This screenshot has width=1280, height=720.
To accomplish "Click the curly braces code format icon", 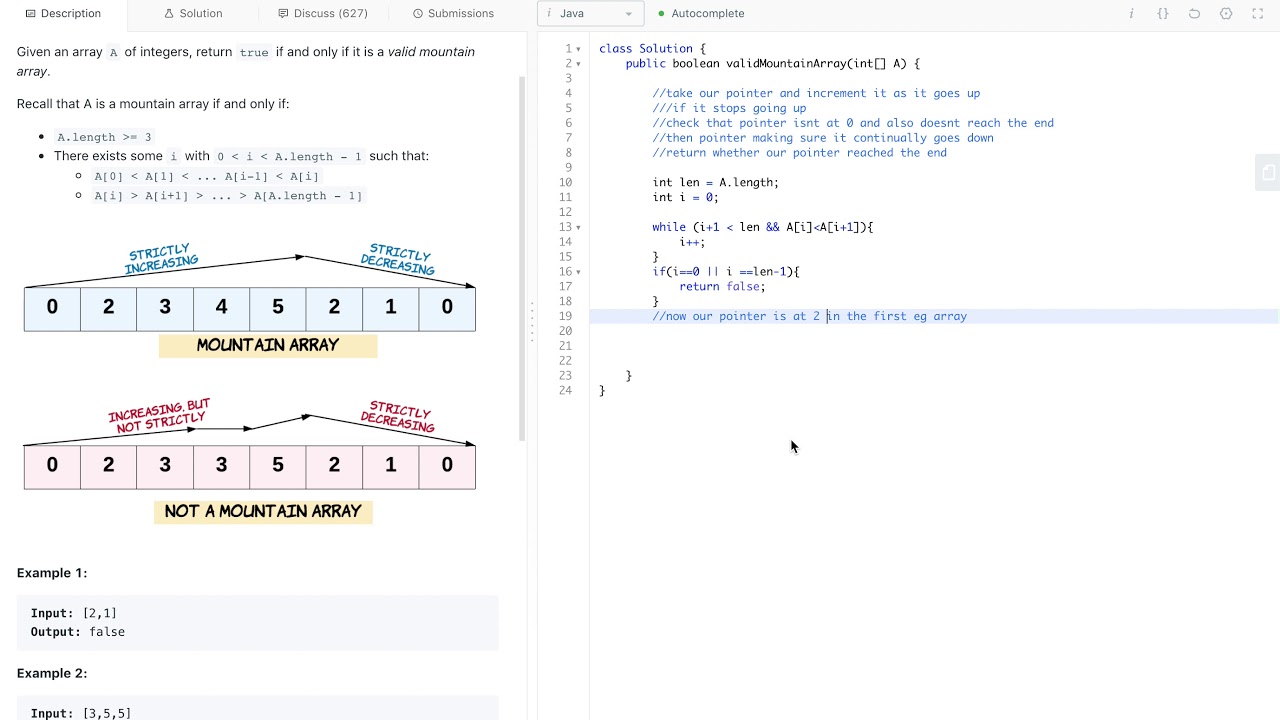I will tap(1163, 14).
